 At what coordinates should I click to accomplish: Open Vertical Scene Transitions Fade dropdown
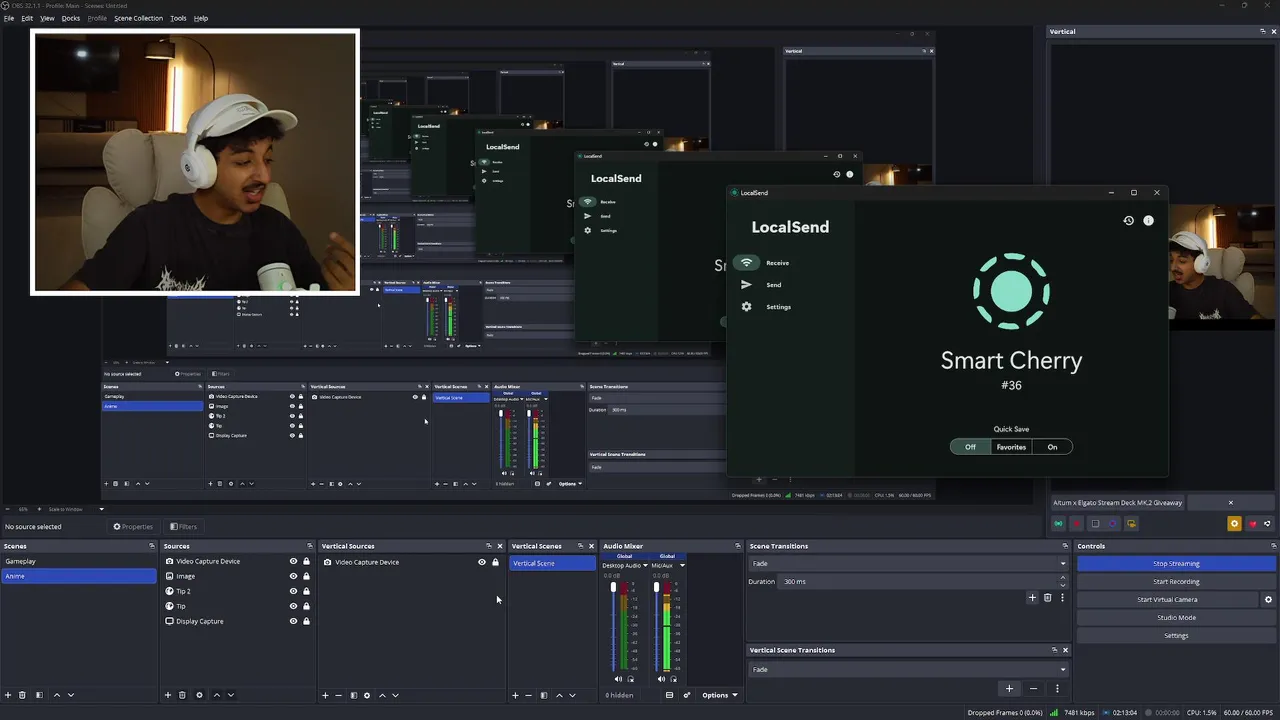(x=909, y=669)
